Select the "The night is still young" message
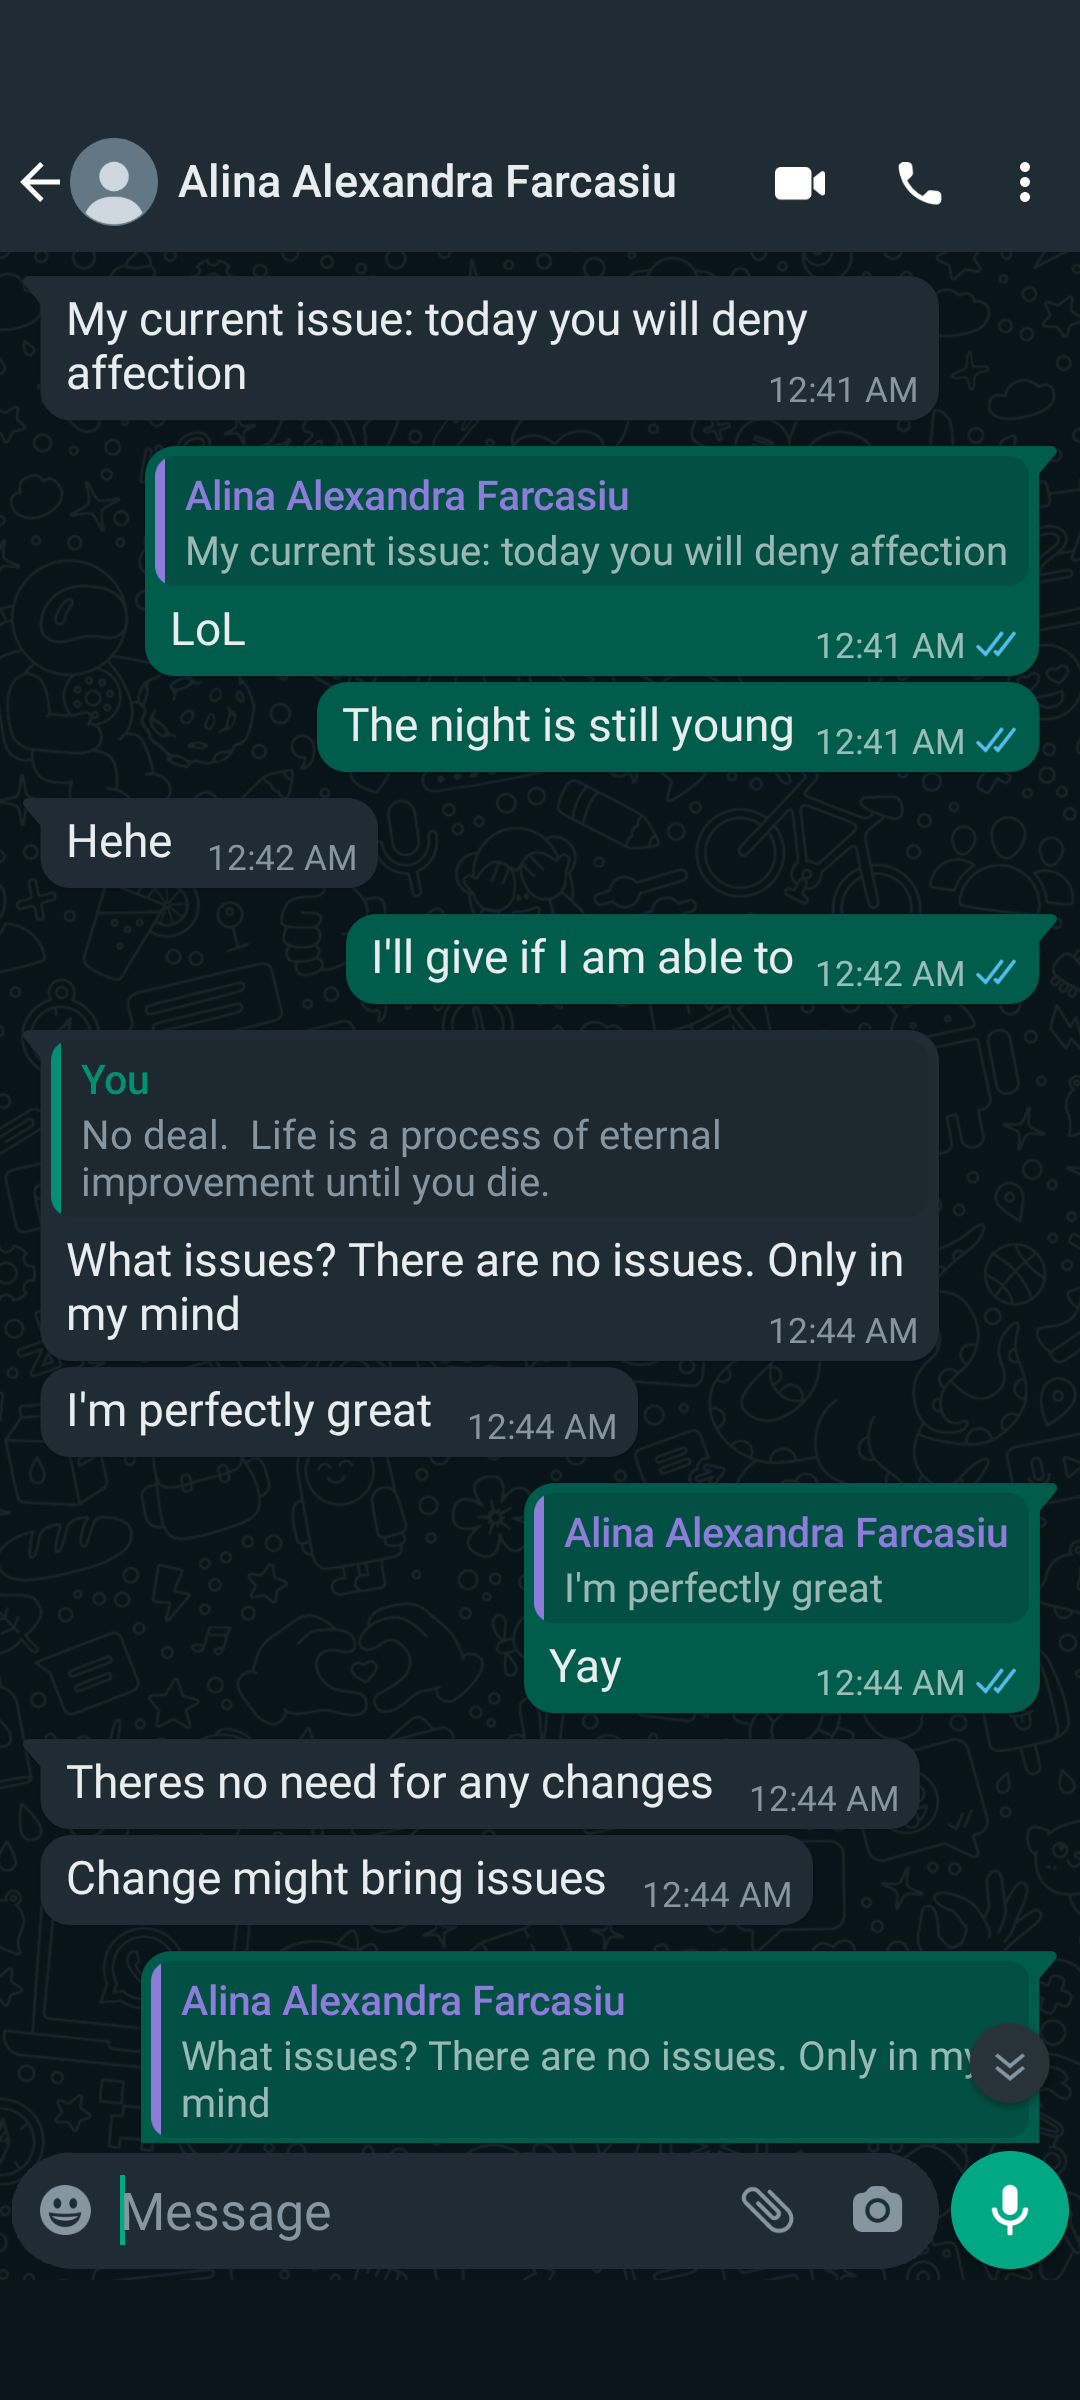 point(568,727)
